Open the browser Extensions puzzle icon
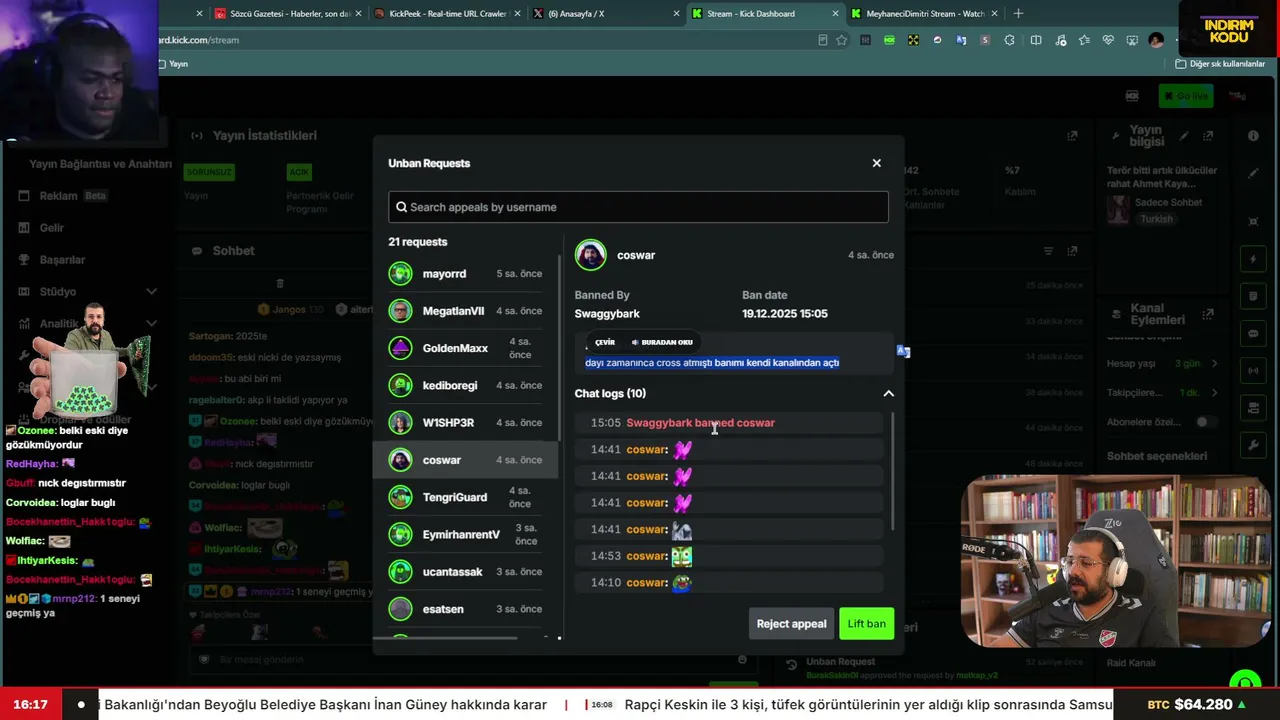 1009,40
